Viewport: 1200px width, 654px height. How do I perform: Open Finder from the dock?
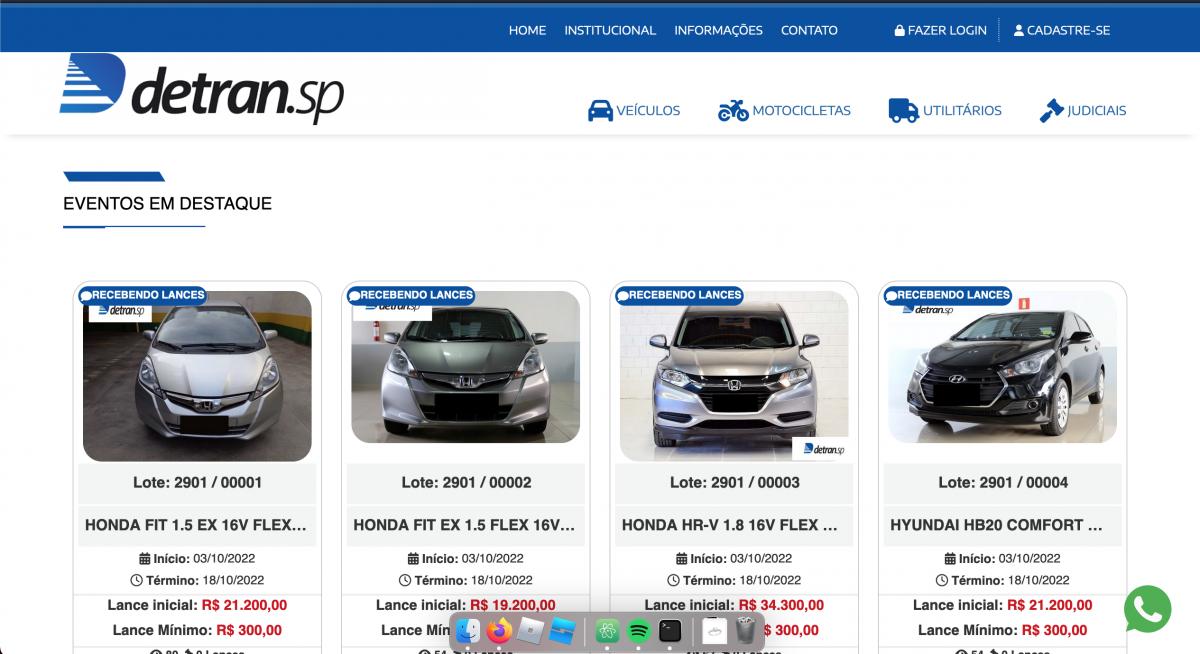[468, 631]
